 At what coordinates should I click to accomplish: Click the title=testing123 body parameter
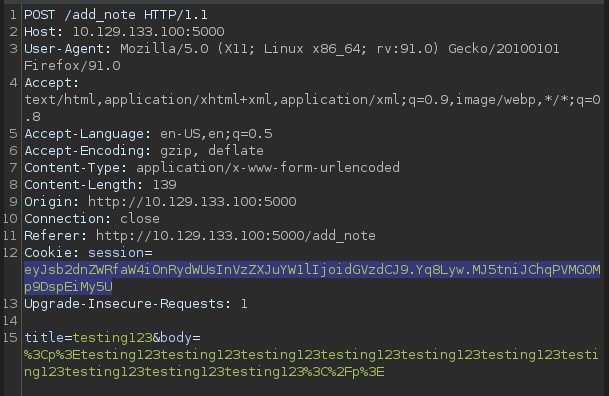(88, 338)
